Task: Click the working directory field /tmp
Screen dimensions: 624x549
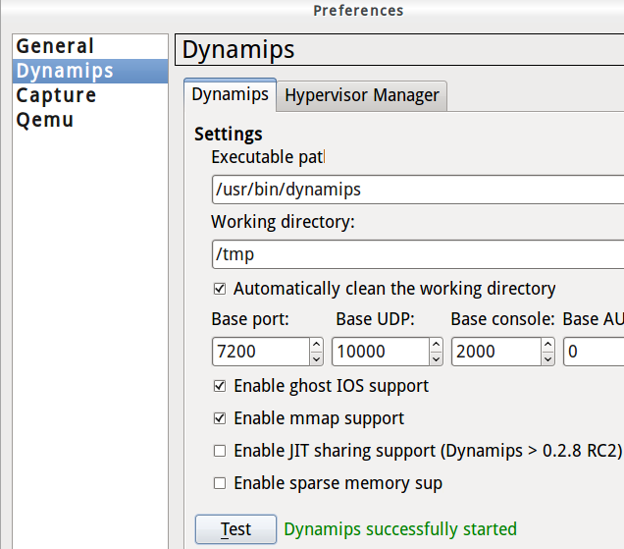Action: [x=418, y=254]
